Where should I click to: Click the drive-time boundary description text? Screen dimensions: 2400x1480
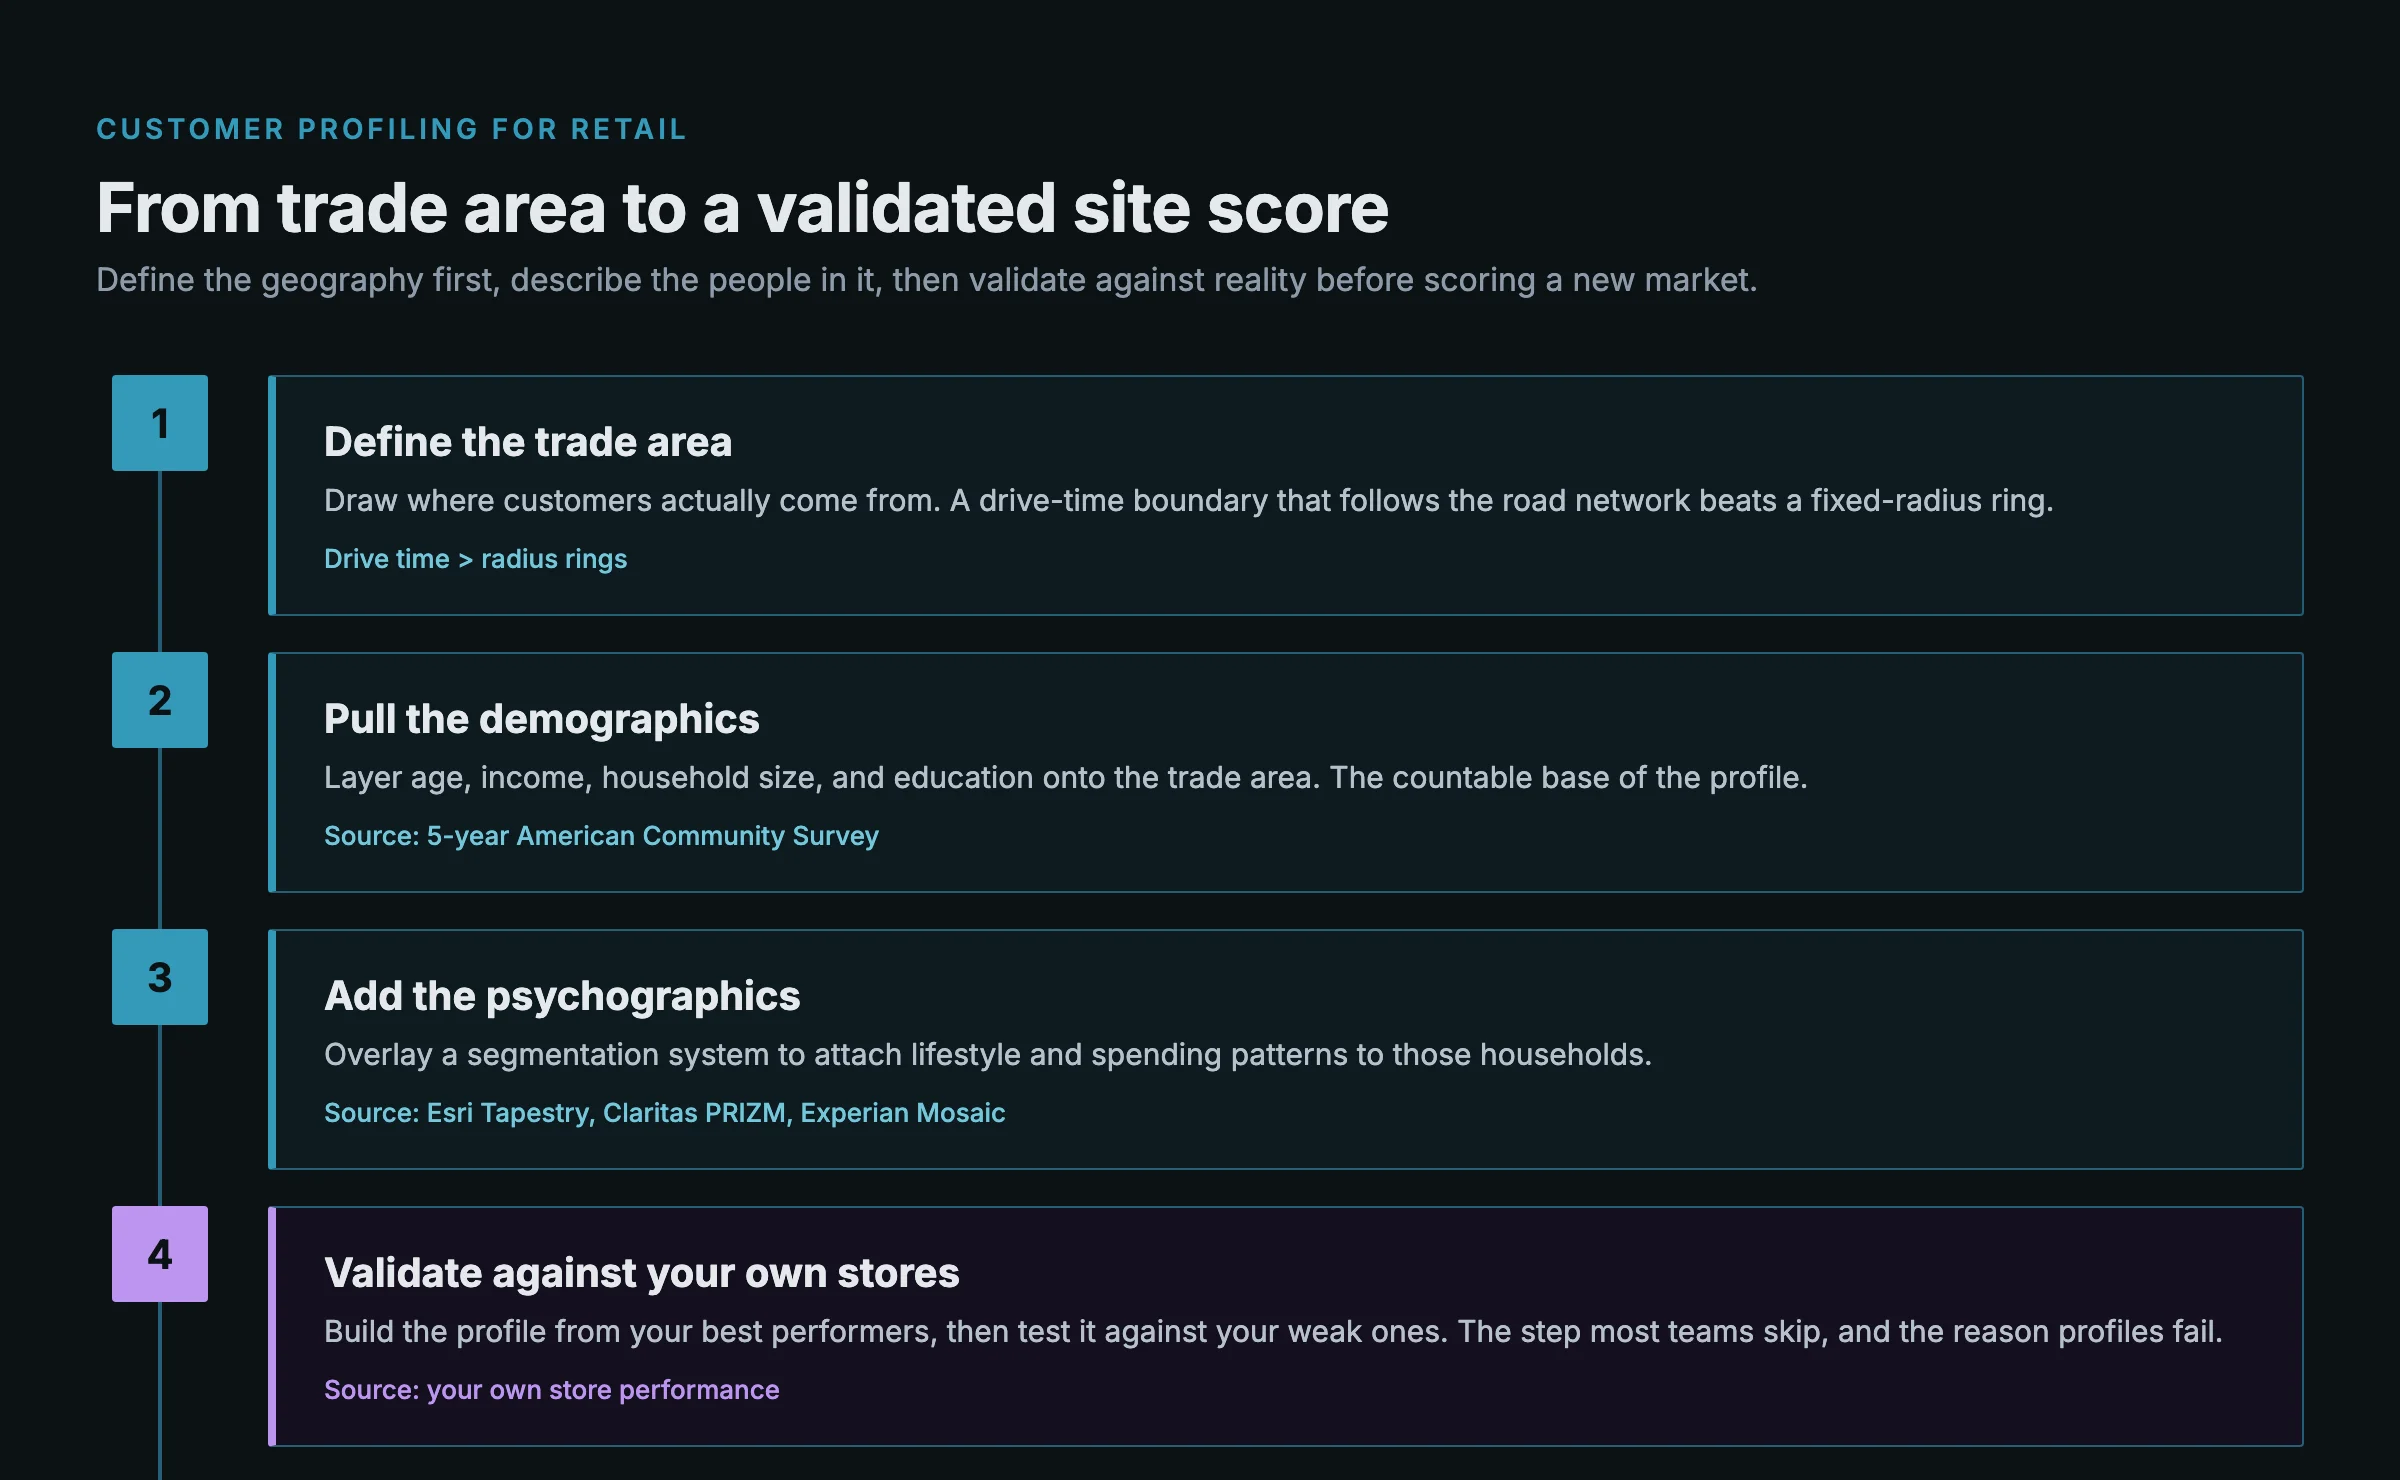point(1189,501)
